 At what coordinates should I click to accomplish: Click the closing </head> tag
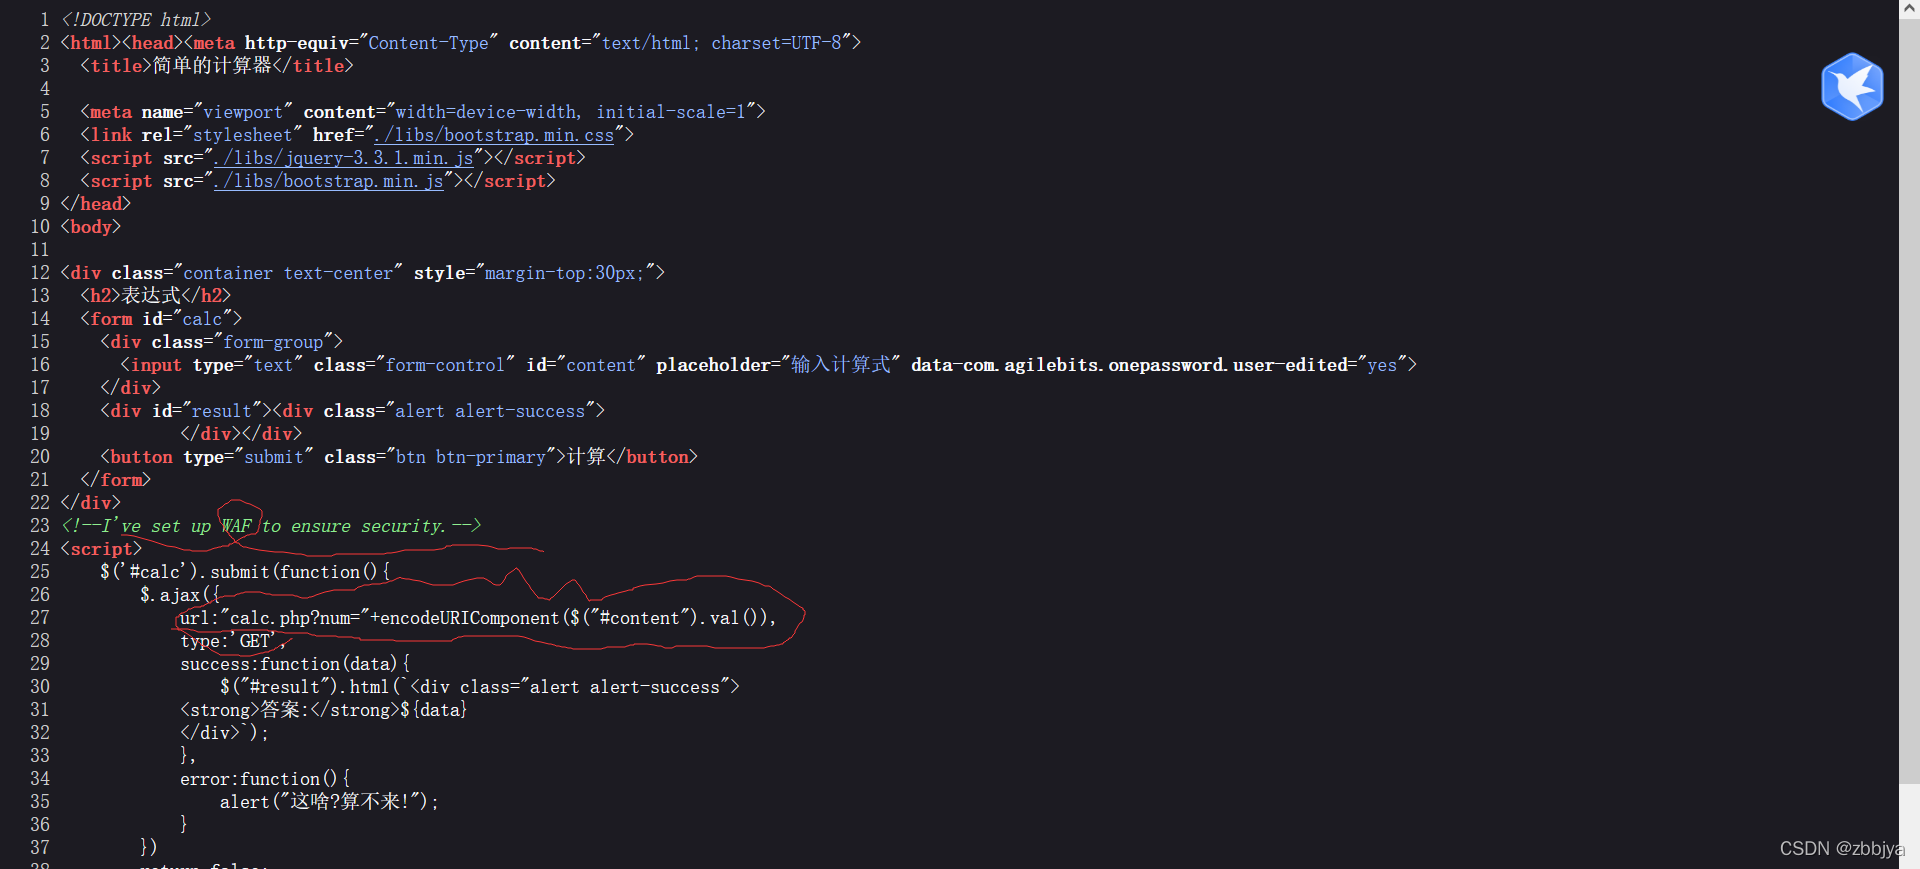pos(96,204)
